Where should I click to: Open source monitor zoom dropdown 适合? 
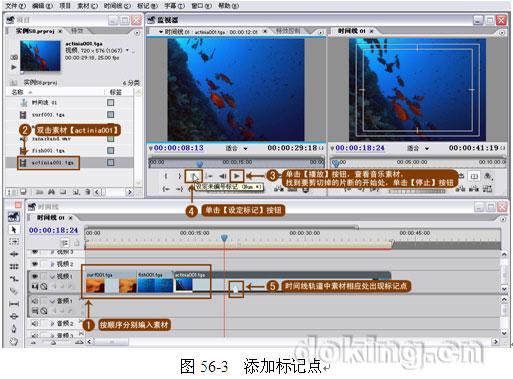click(x=237, y=148)
